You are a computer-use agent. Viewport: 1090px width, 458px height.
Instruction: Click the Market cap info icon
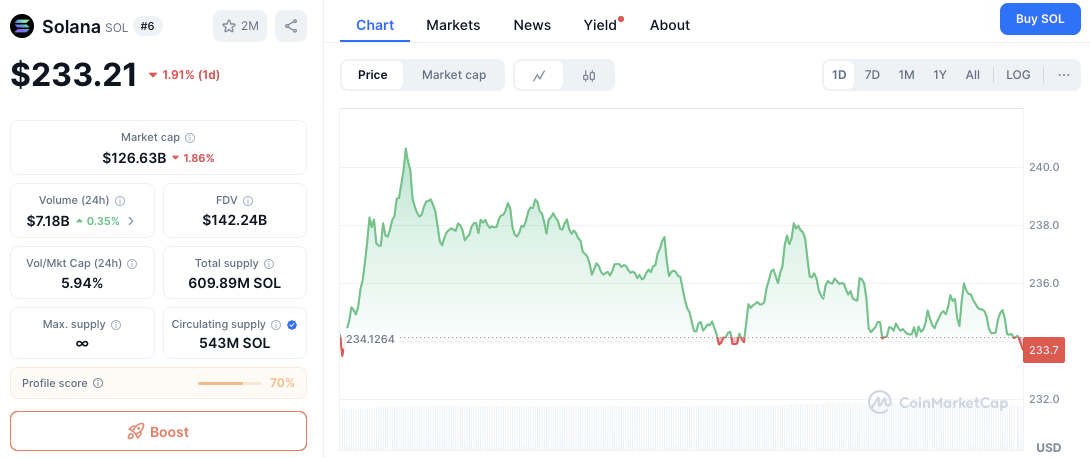coord(190,138)
